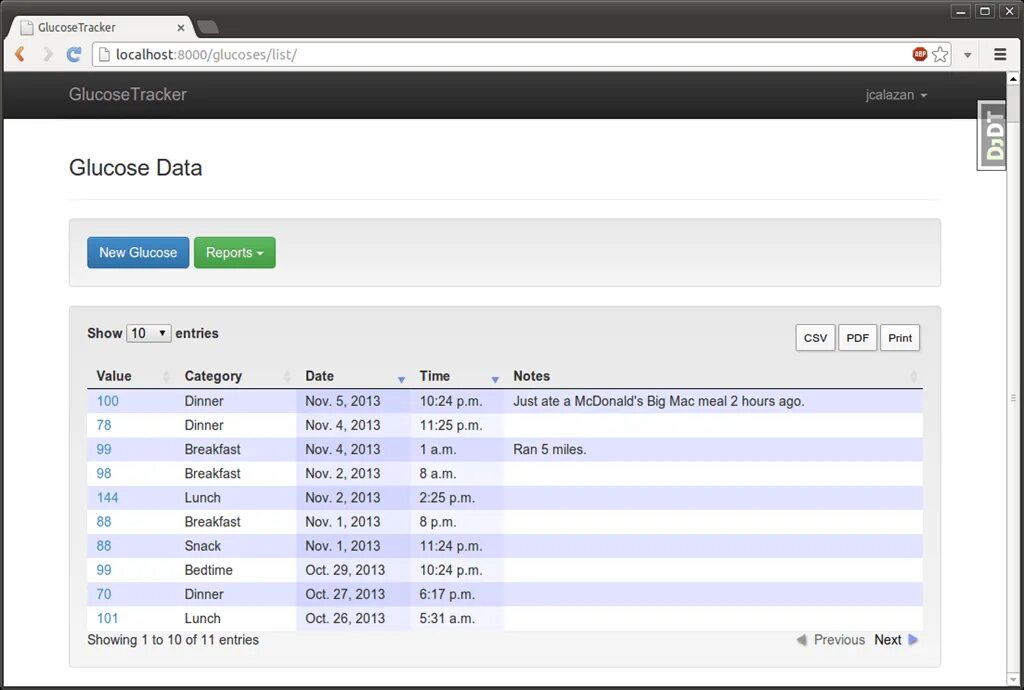Screen dimensions: 1024x690
Task: Expand the Reports dropdown button
Action: [x=234, y=253]
